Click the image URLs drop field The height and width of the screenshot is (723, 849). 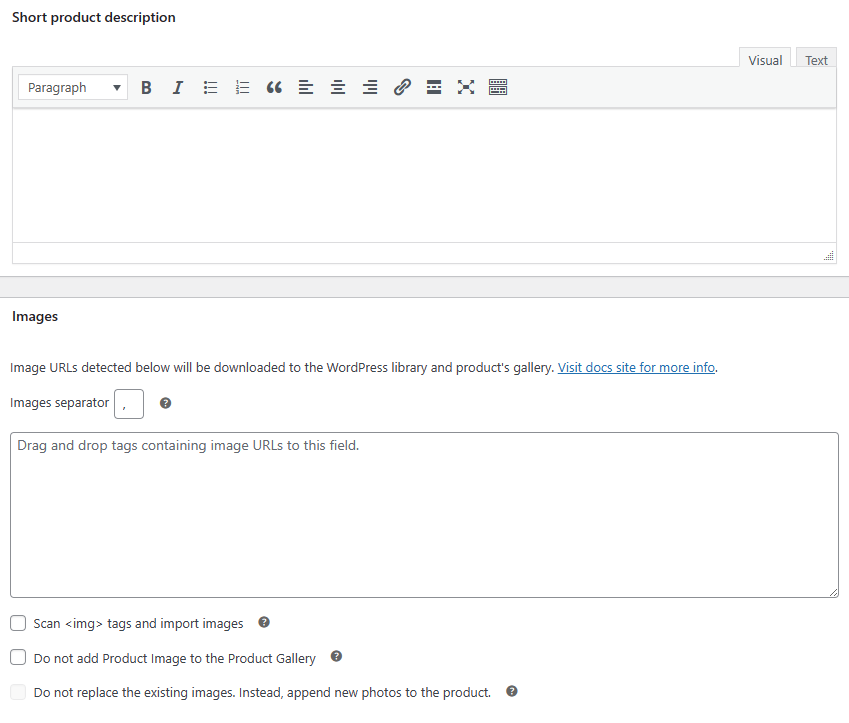pos(424,515)
